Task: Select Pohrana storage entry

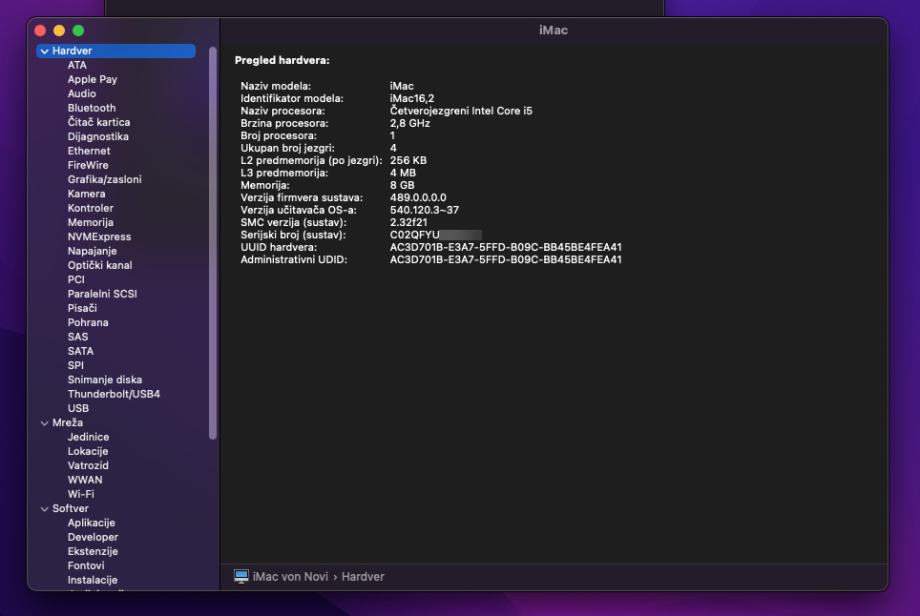Action: [x=88, y=323]
